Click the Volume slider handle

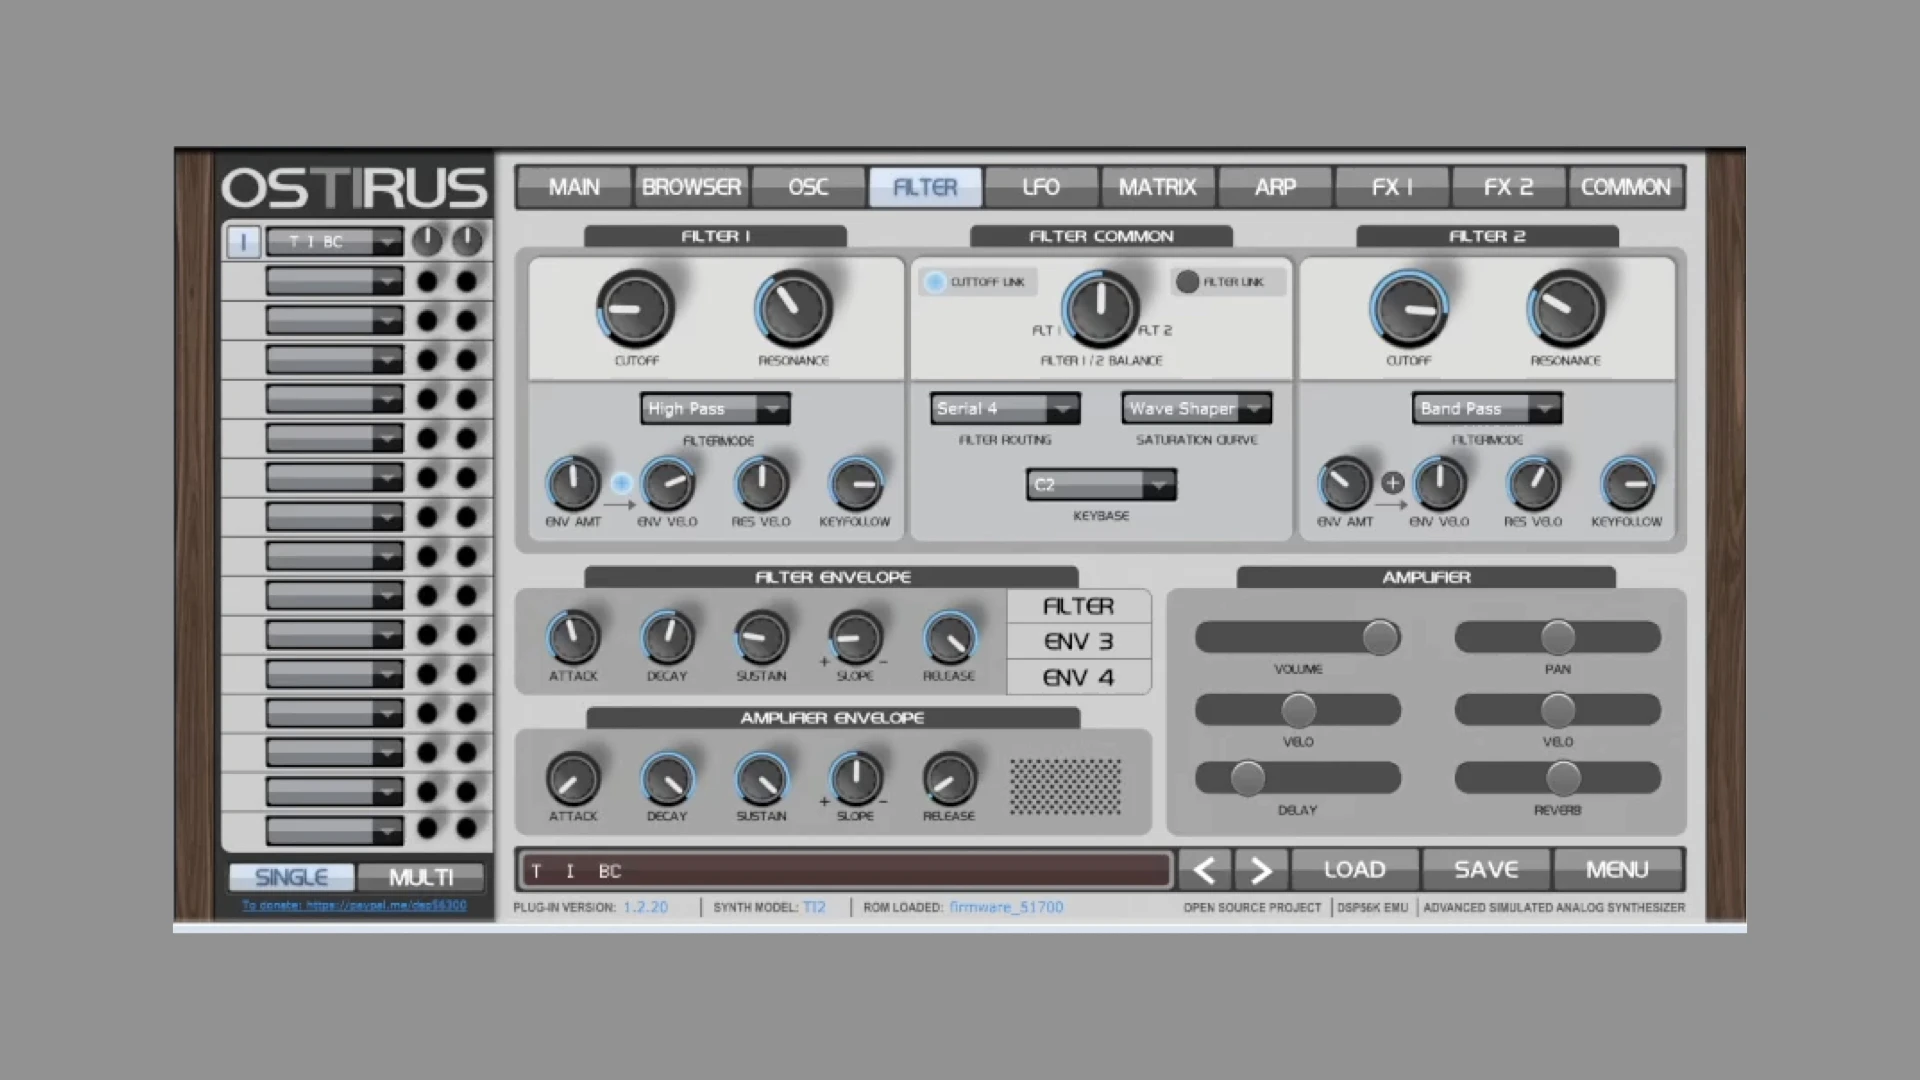point(1380,637)
